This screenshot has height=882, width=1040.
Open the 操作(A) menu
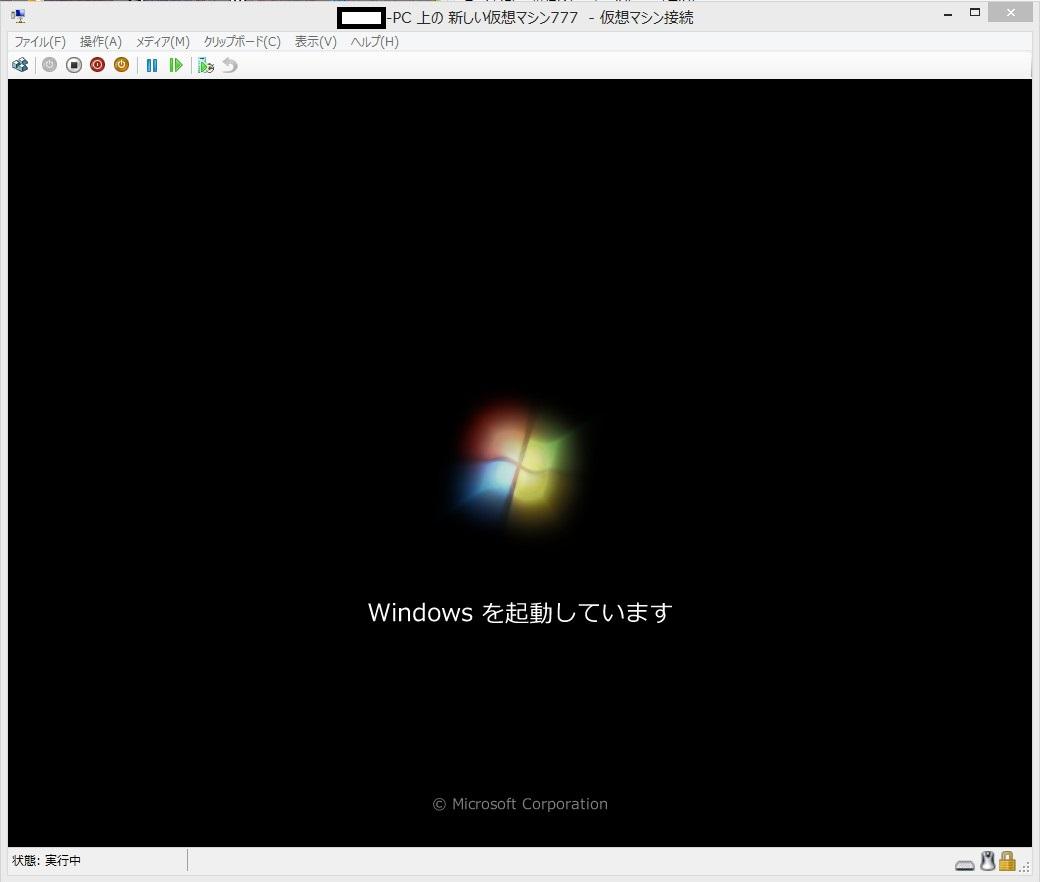[101, 42]
